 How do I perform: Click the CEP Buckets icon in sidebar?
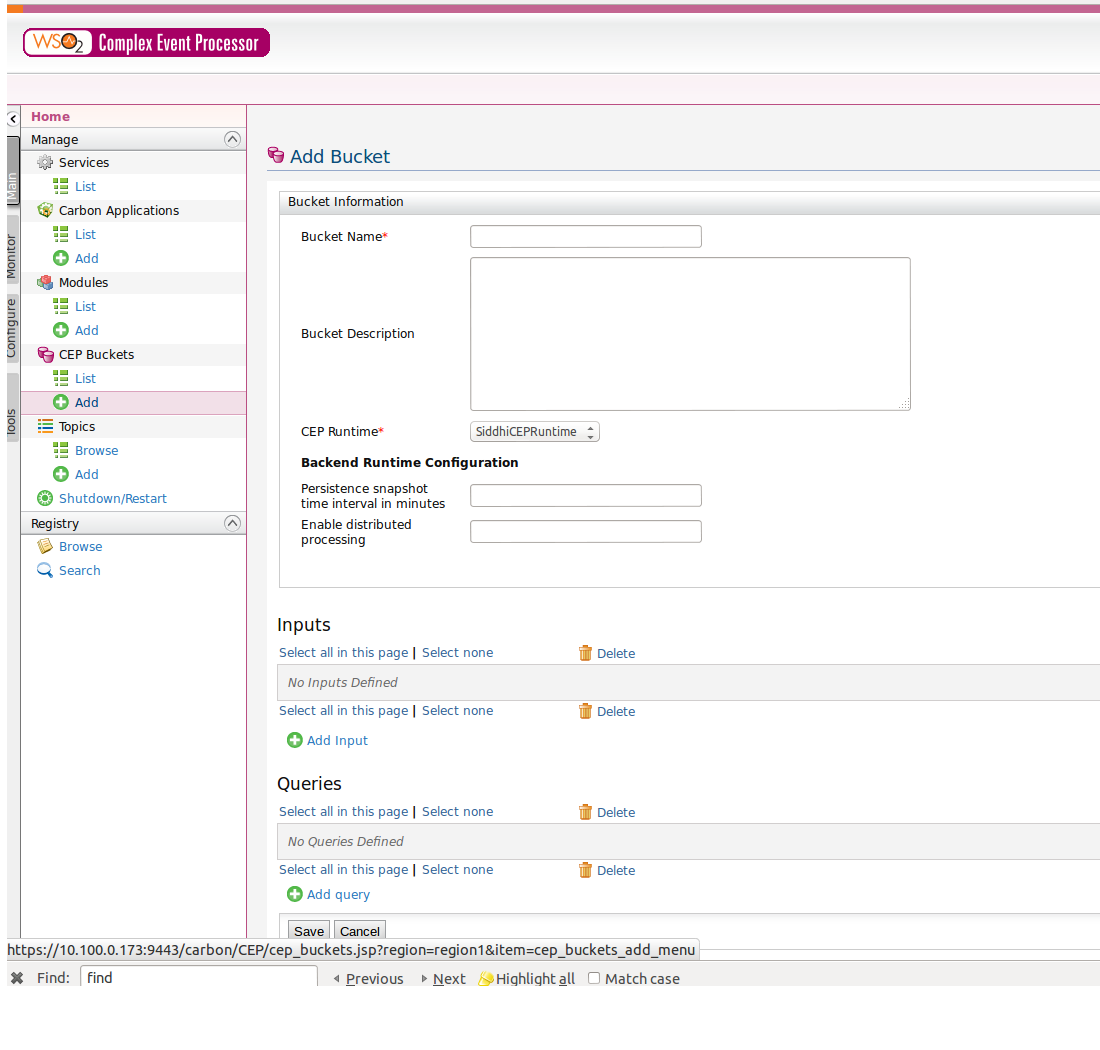45,355
